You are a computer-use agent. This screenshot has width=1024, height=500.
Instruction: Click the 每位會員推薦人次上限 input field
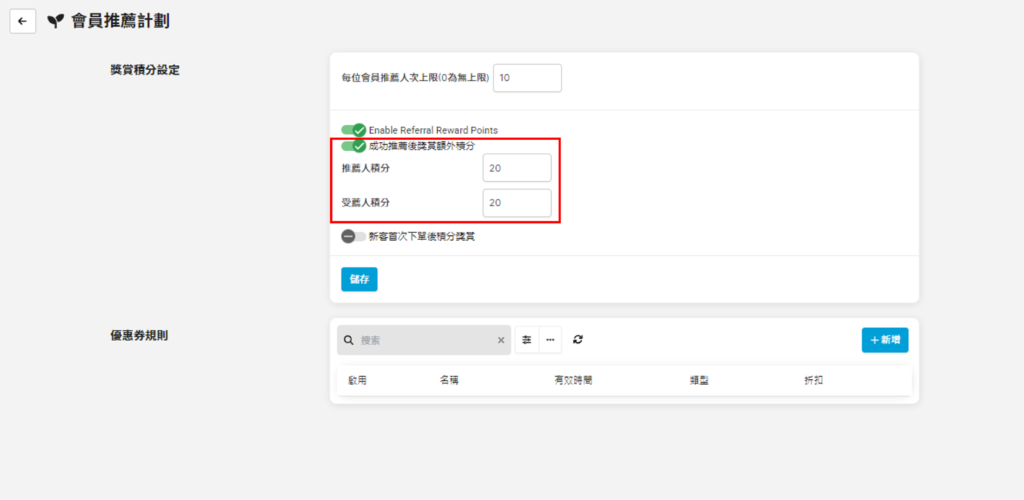click(x=527, y=78)
